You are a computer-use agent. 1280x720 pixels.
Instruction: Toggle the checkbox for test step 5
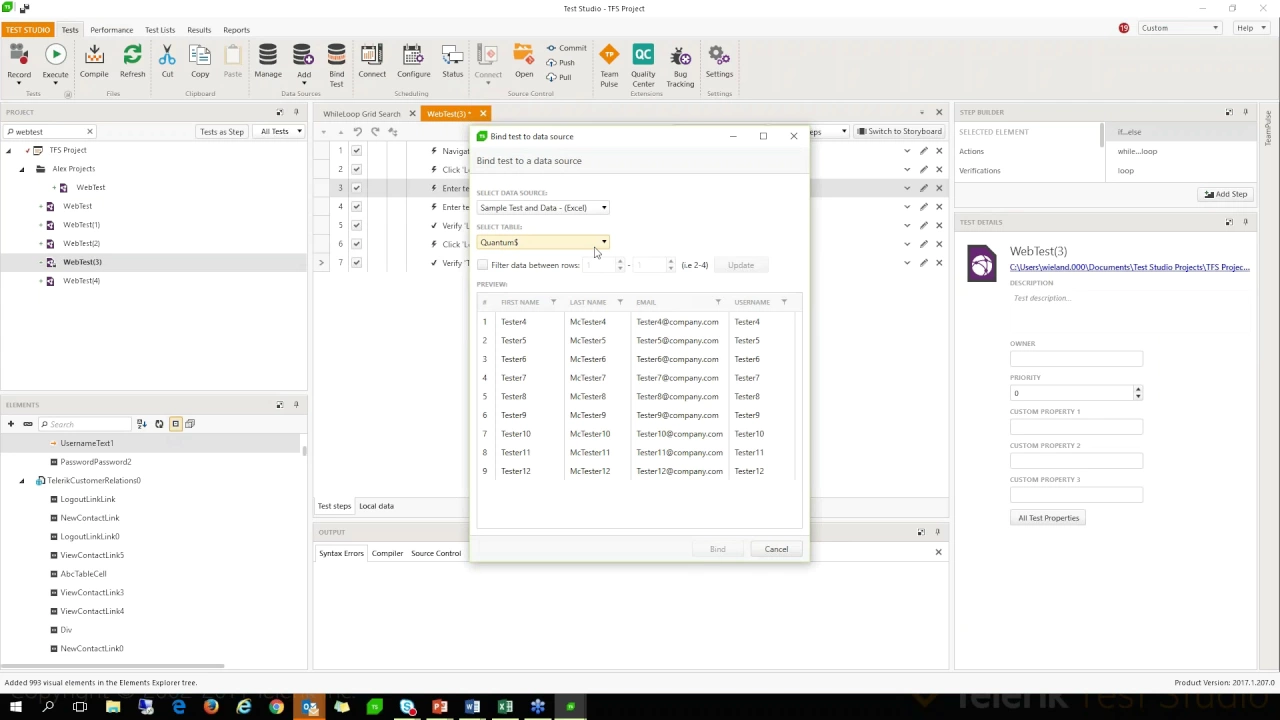click(356, 225)
